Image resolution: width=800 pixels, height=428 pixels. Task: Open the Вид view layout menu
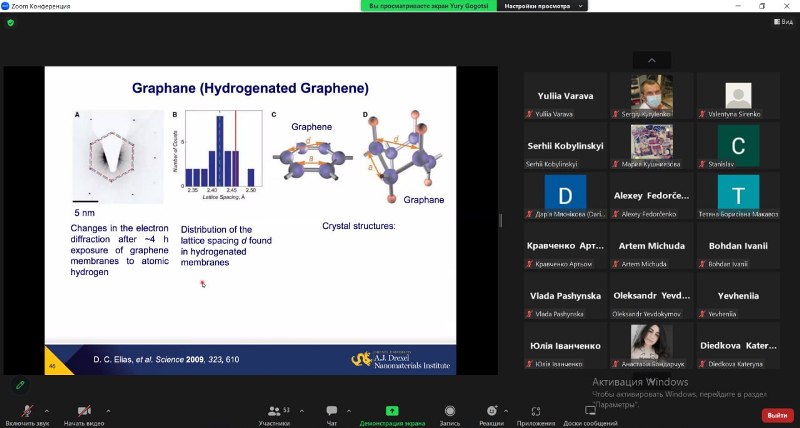point(783,22)
